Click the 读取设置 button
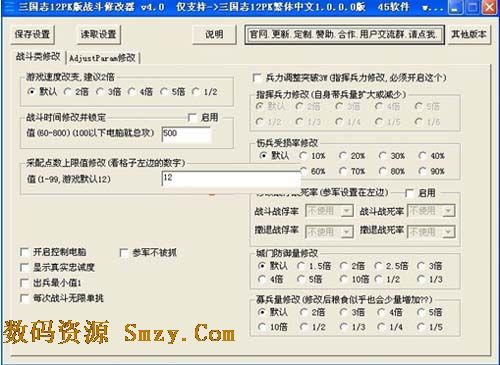This screenshot has height=365, width=500. [98, 34]
